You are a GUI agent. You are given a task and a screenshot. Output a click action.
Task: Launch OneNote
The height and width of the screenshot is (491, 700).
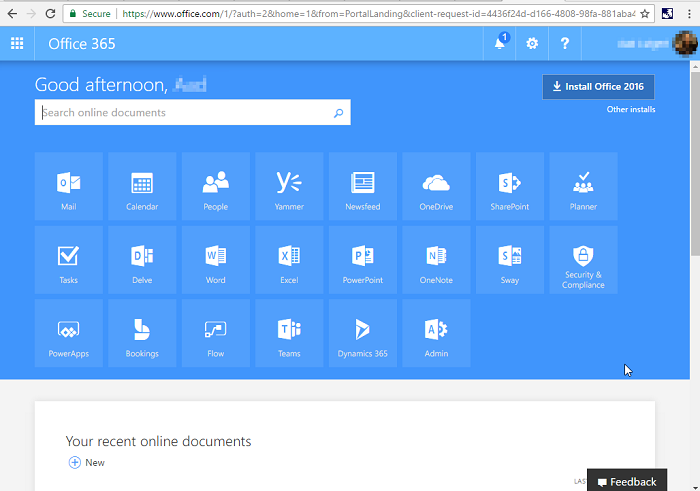click(436, 260)
